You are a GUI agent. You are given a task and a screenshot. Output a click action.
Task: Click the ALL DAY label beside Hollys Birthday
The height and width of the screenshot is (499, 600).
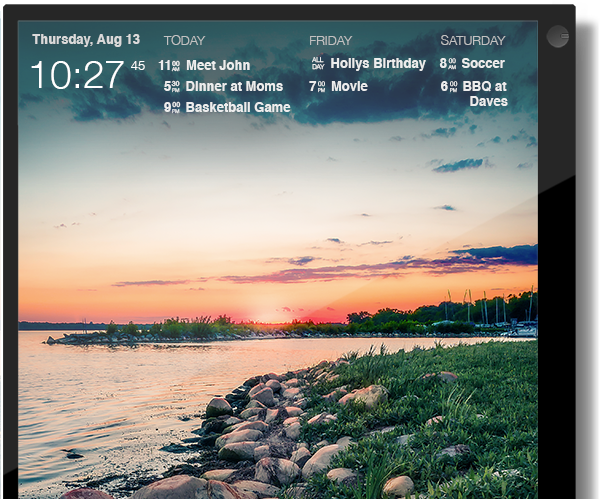pos(318,64)
